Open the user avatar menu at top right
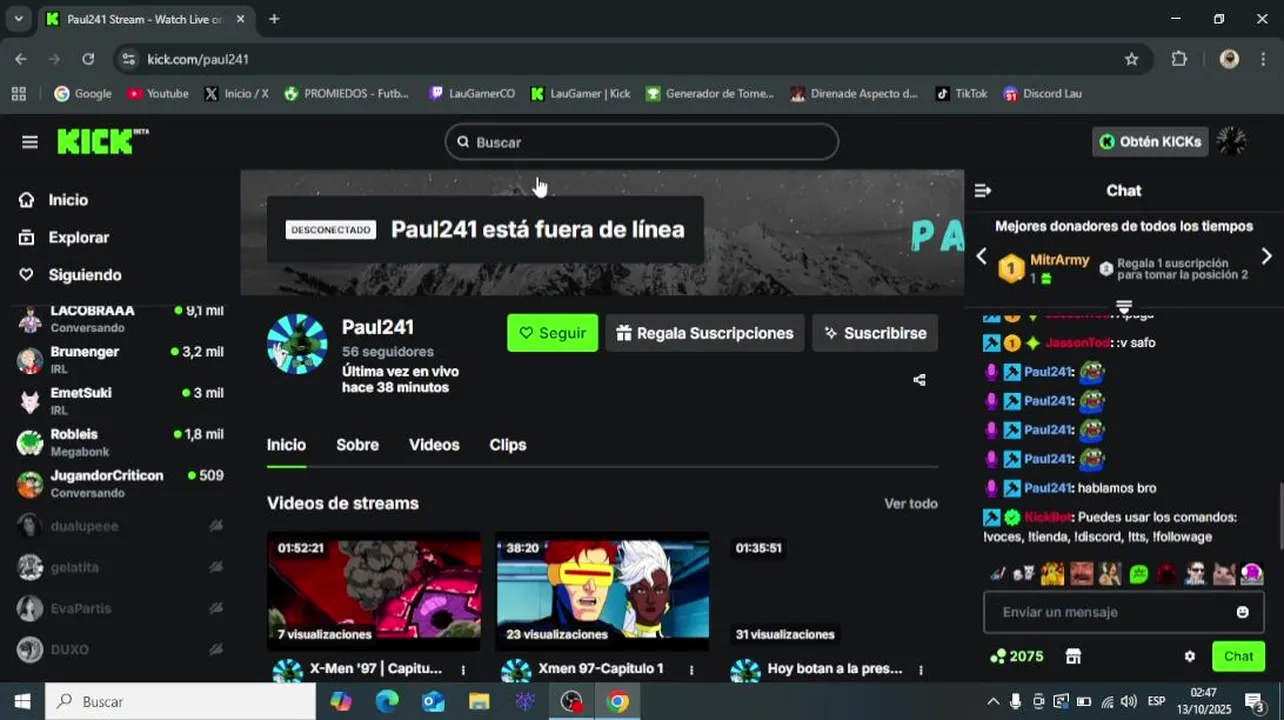Screen dimensions: 1284x720 1231,142
